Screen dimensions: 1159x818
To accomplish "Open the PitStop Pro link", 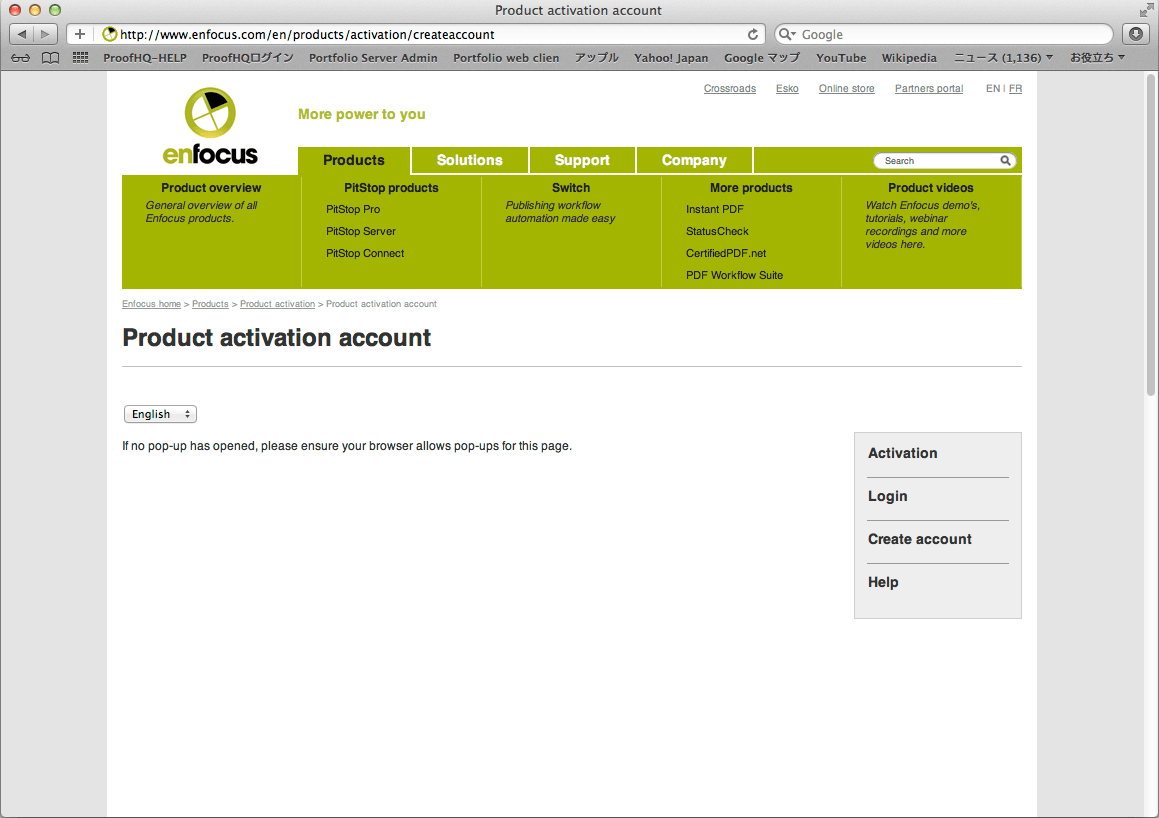I will [x=353, y=209].
